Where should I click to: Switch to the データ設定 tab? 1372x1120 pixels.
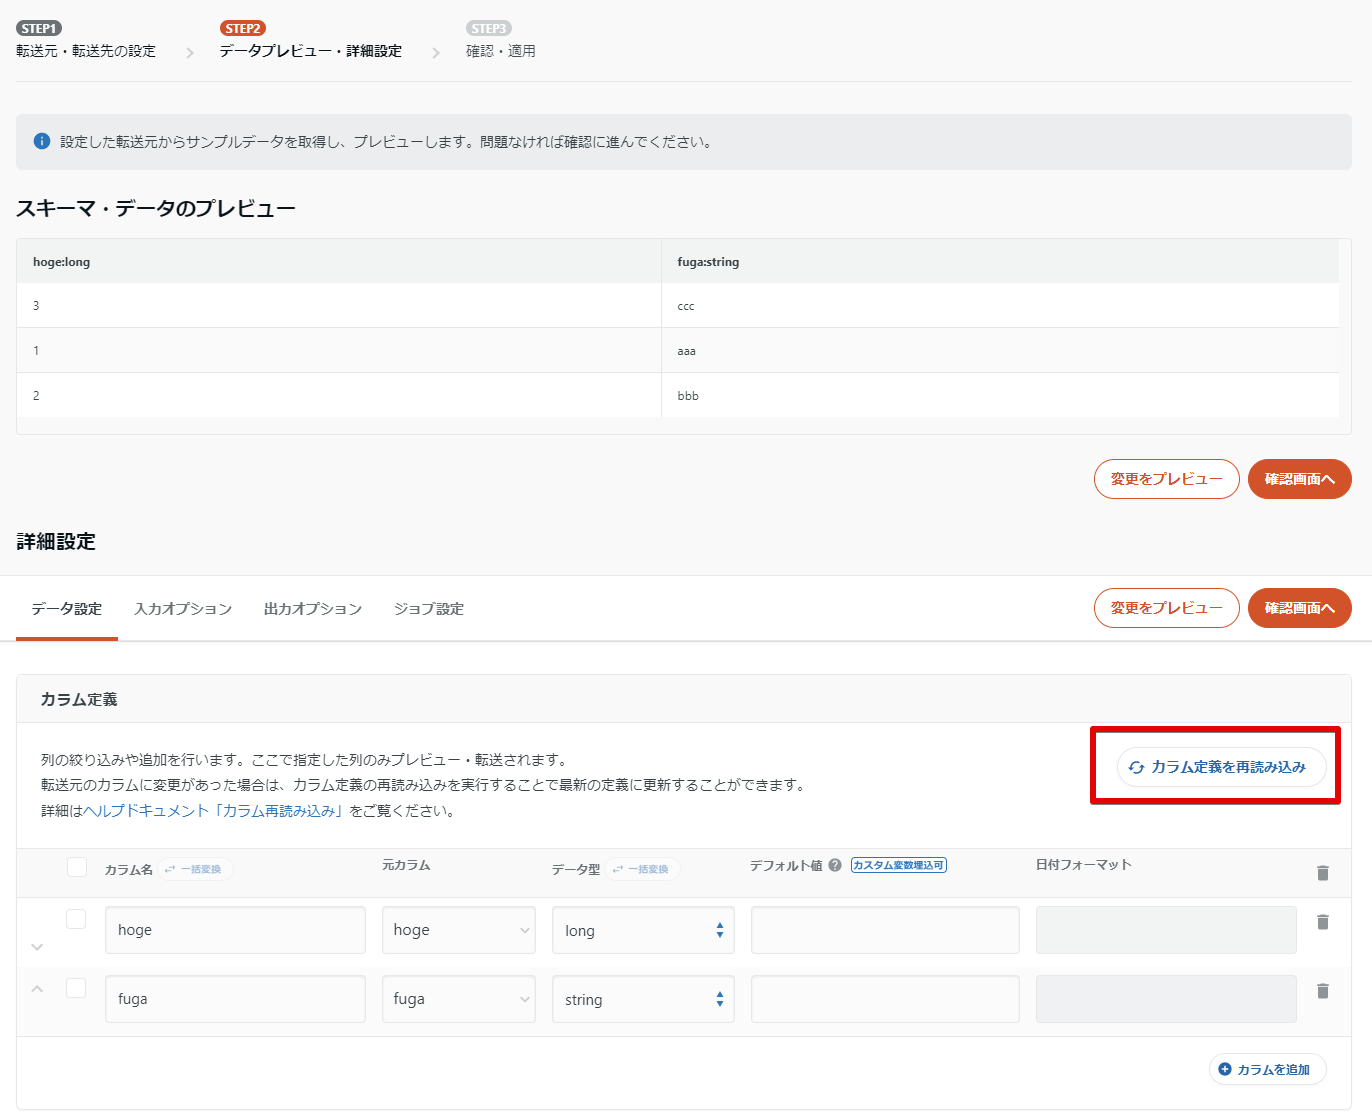pyautogui.click(x=67, y=609)
